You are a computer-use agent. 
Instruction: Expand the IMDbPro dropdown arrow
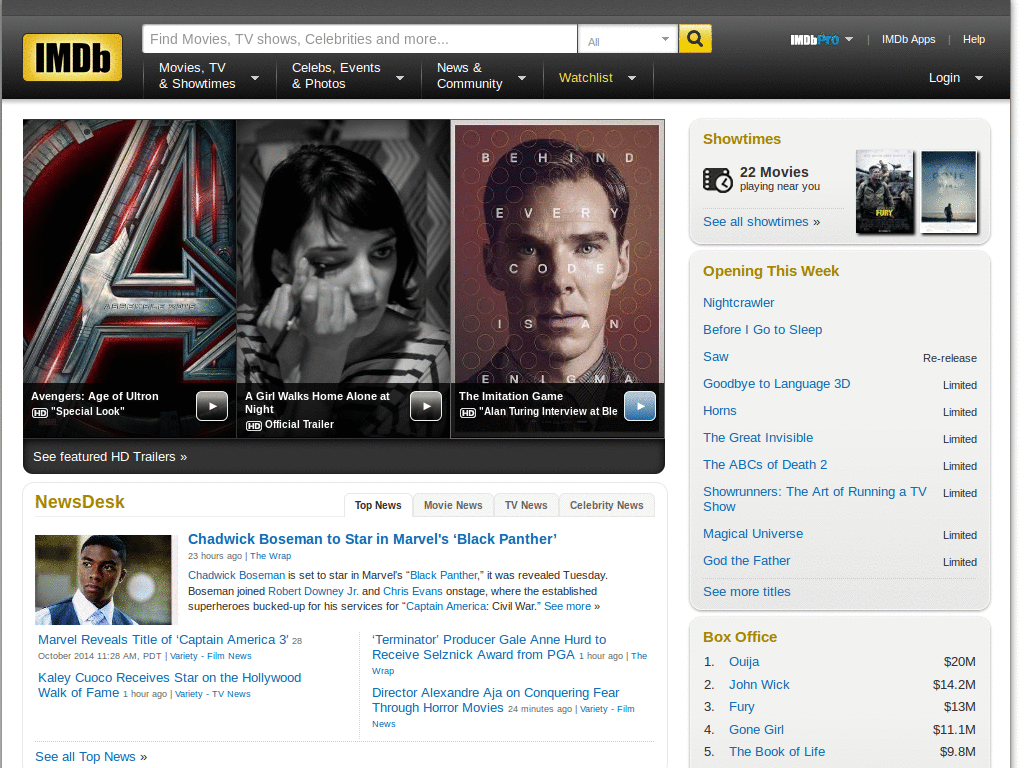click(849, 39)
